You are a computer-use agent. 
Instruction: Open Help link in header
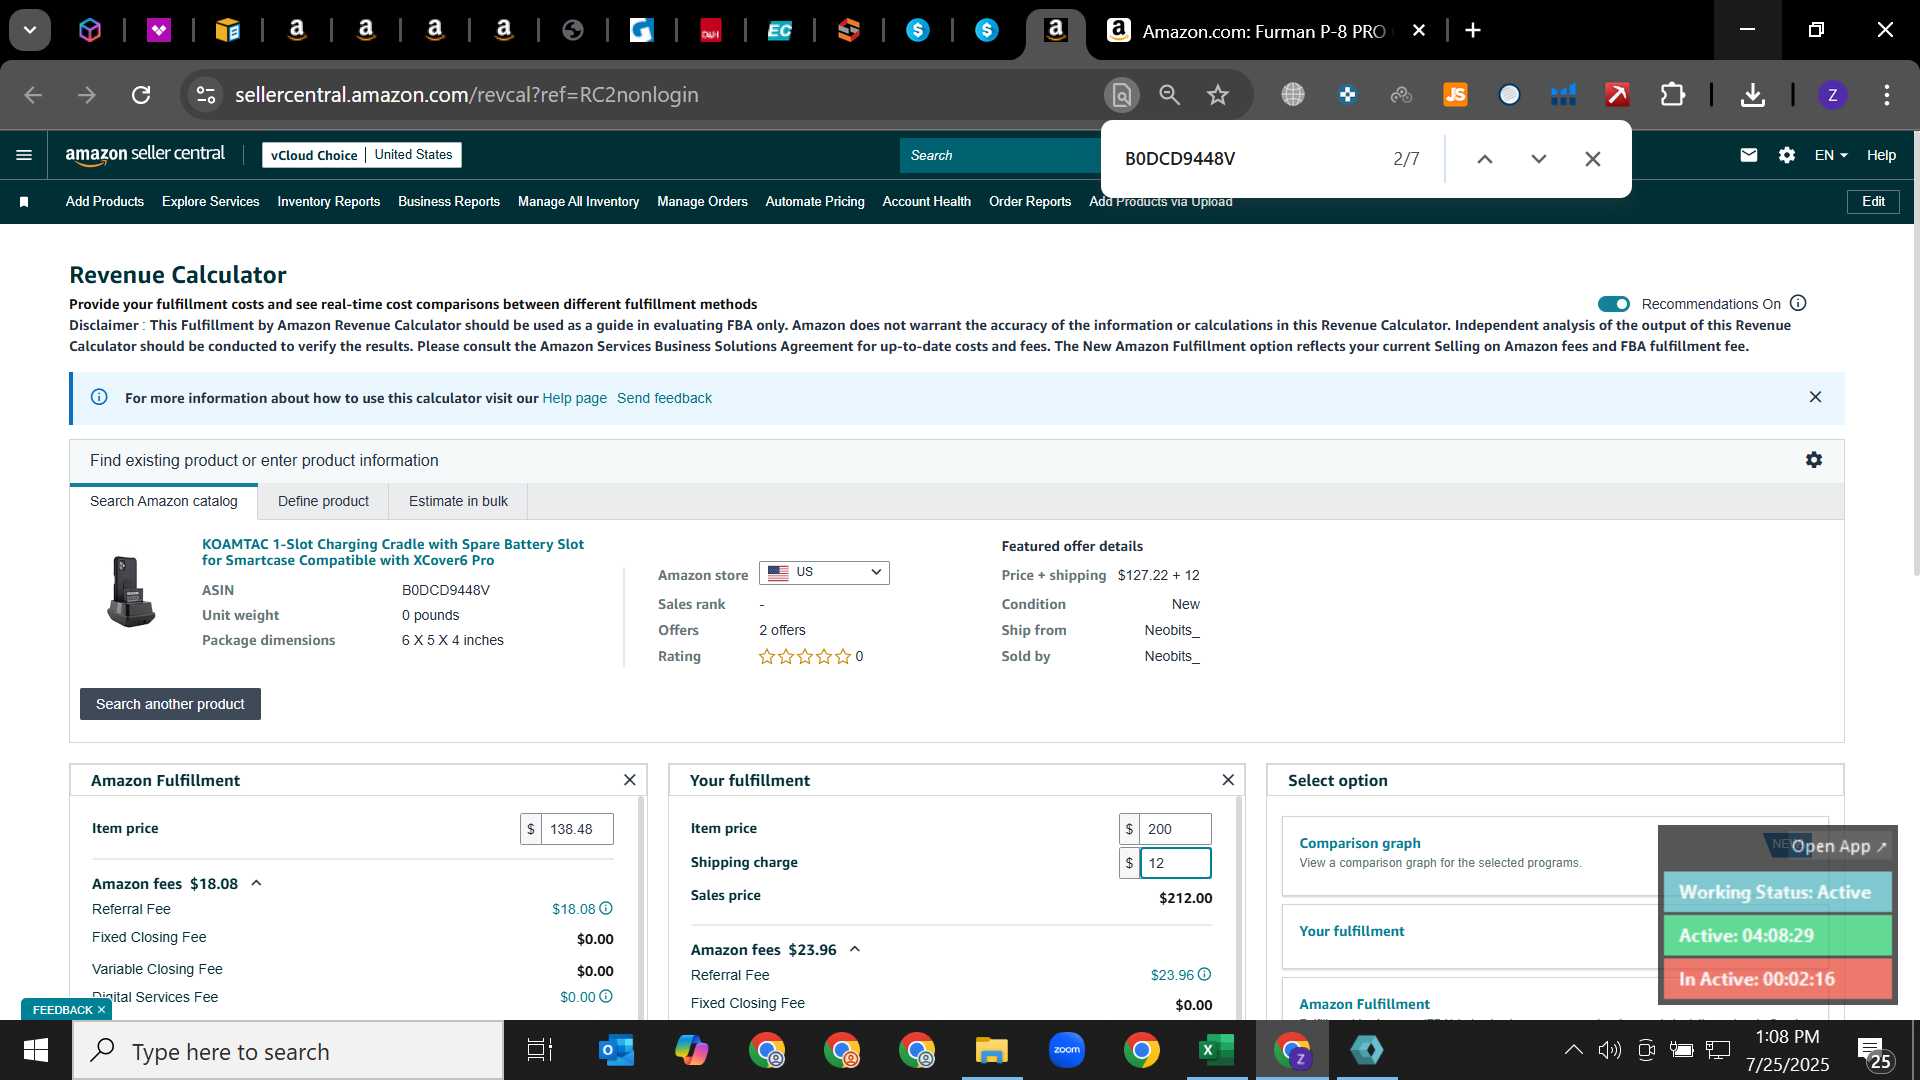pos(1881,155)
